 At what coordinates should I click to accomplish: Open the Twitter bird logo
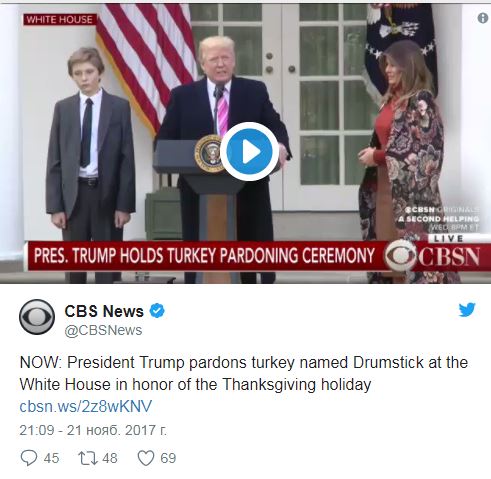[467, 310]
